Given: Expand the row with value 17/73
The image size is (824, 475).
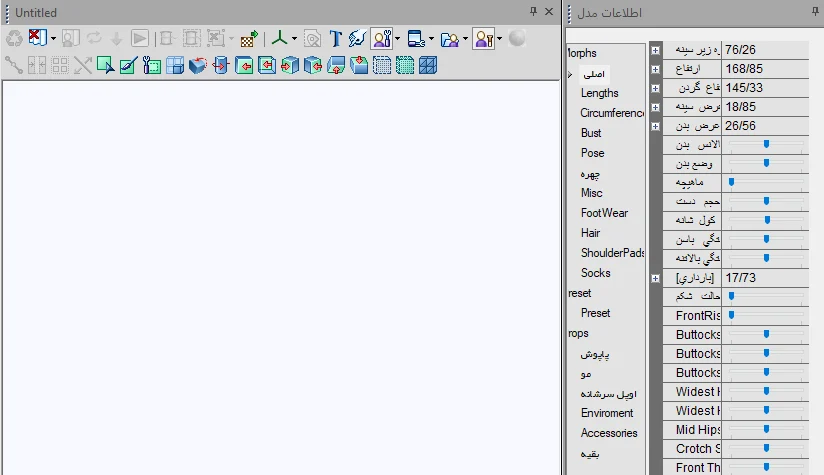Looking at the screenshot, I should (x=655, y=278).
